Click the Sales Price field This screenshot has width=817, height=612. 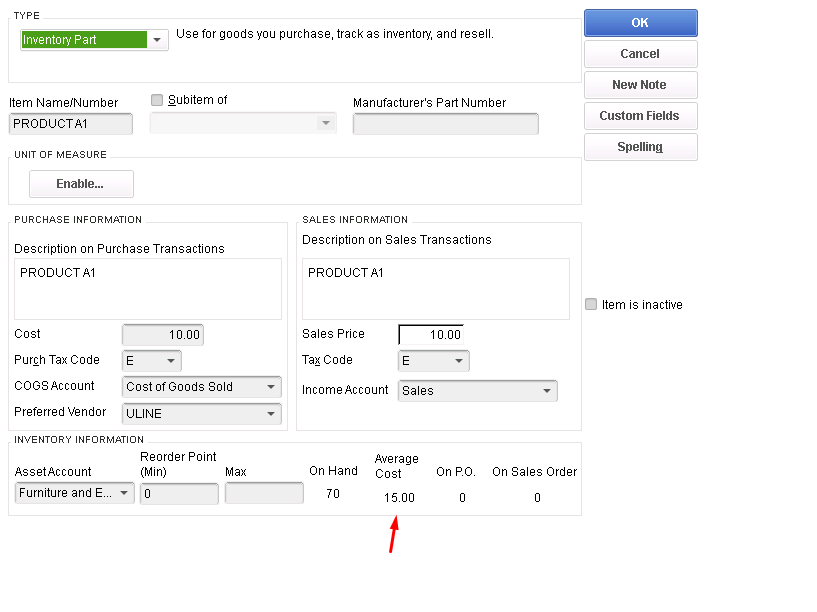[x=431, y=335]
